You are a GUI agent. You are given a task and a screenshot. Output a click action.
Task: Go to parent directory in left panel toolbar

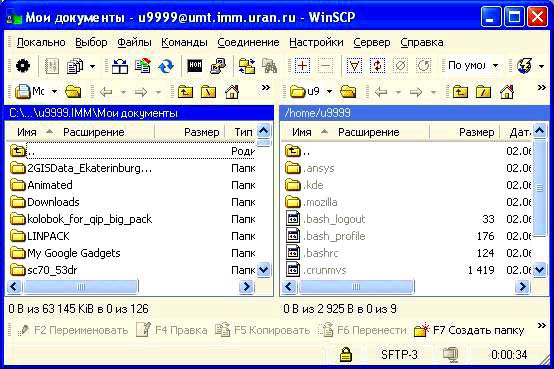[185, 92]
